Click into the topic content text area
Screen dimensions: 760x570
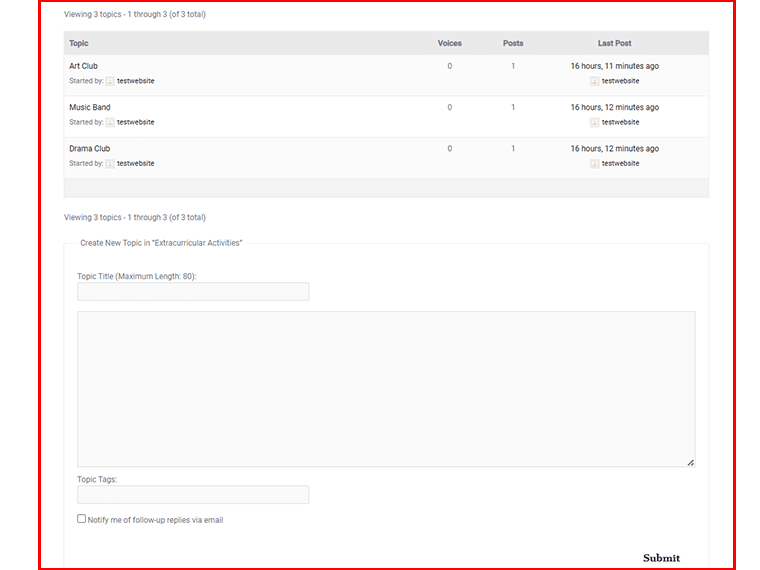(386, 389)
